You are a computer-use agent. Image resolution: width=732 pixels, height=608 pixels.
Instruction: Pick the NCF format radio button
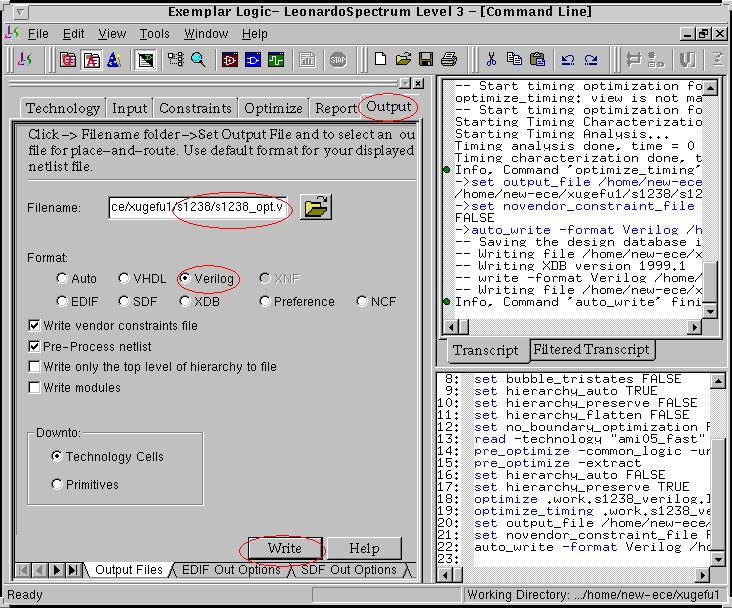(x=362, y=301)
